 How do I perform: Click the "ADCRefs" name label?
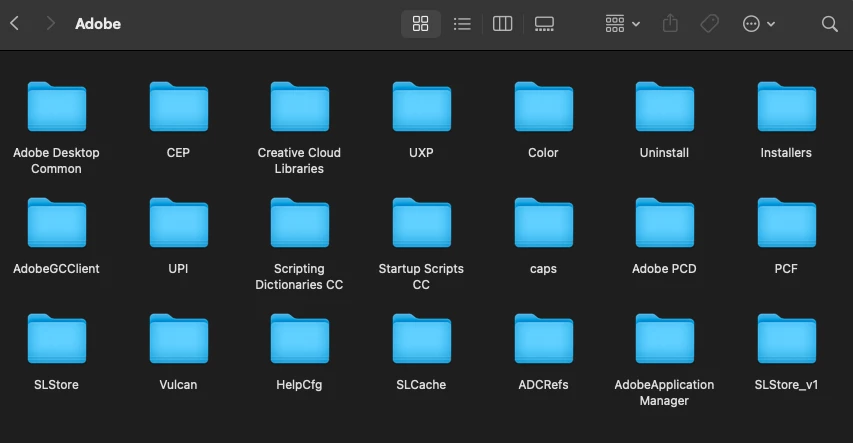[543, 385]
